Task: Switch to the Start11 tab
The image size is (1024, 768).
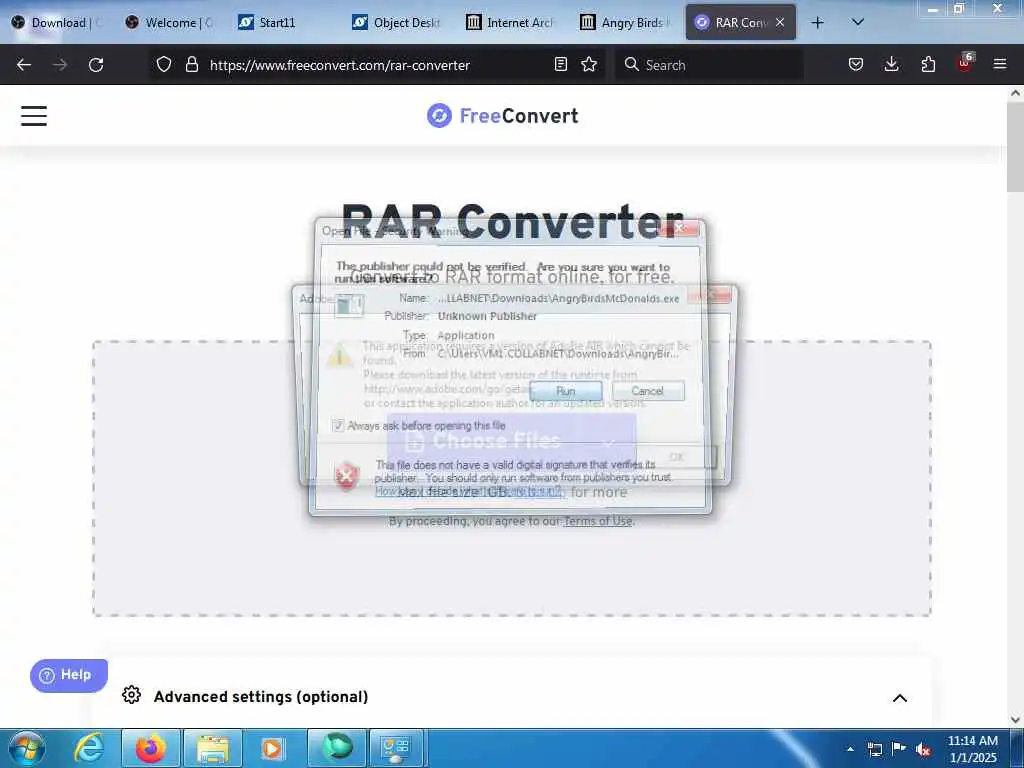Action: pos(285,23)
